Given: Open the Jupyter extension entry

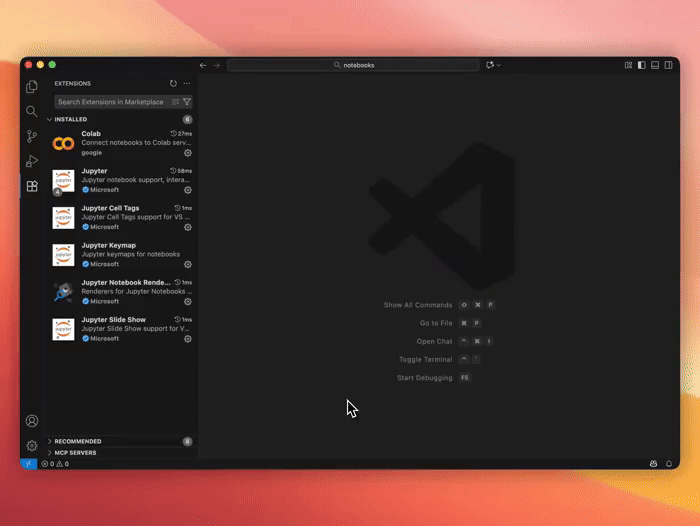Looking at the screenshot, I should pos(121,180).
